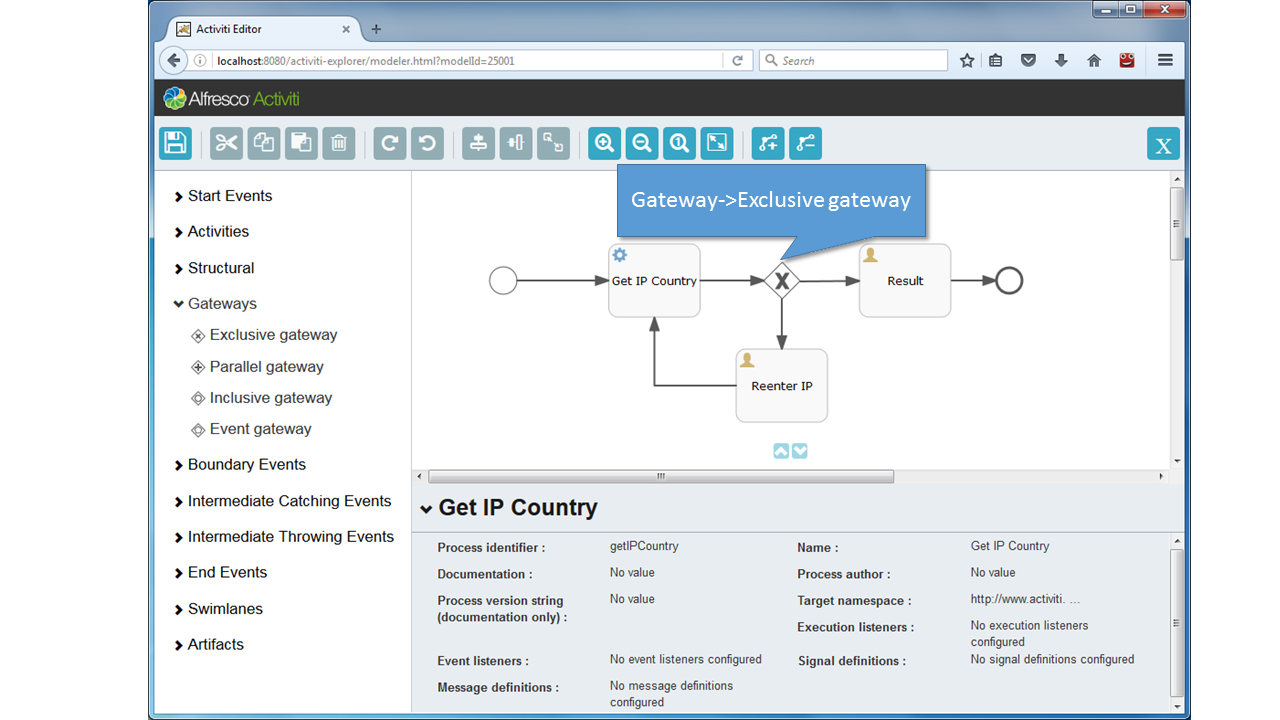Open a new browser tab
Viewport: 1280px width, 720px height.
tap(376, 29)
